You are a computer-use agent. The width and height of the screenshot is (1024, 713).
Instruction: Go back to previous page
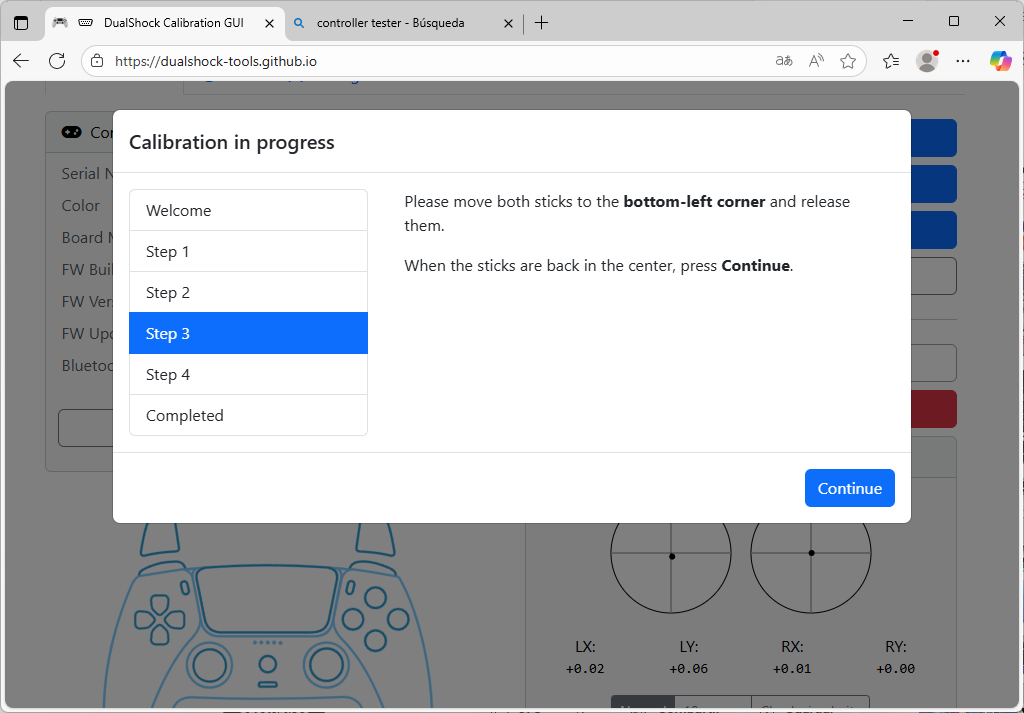coord(21,61)
